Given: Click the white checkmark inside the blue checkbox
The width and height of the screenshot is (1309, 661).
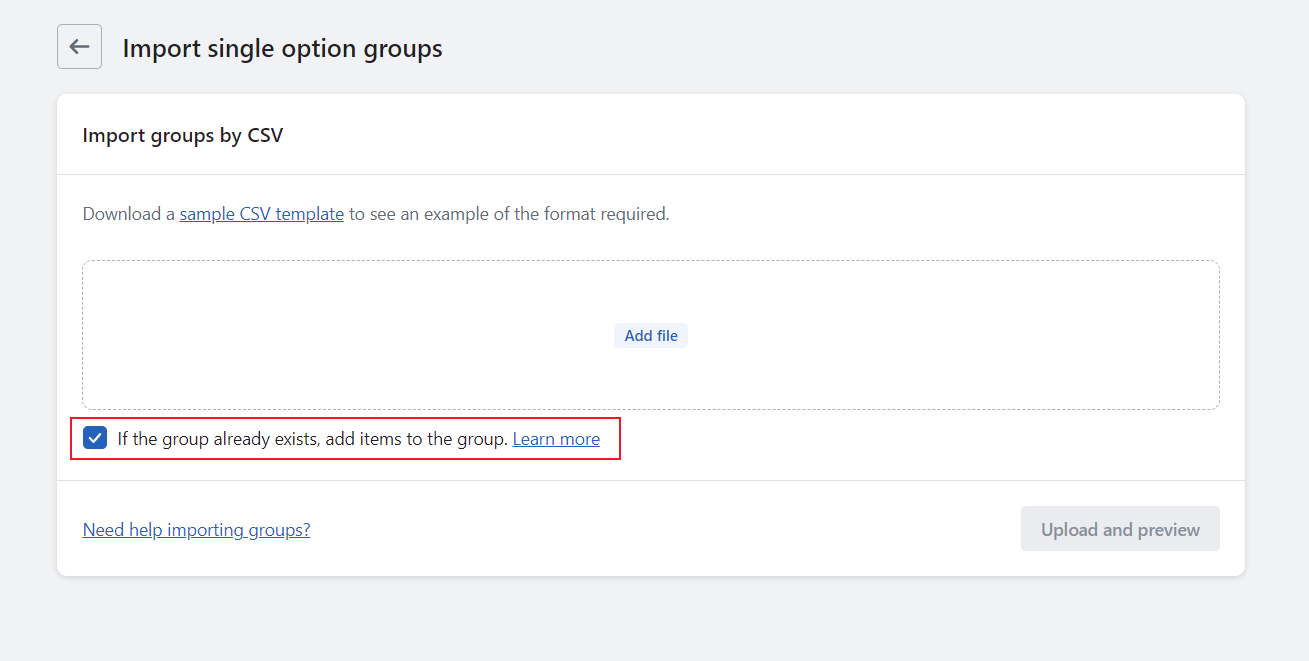Looking at the screenshot, I should pyautogui.click(x=95, y=438).
